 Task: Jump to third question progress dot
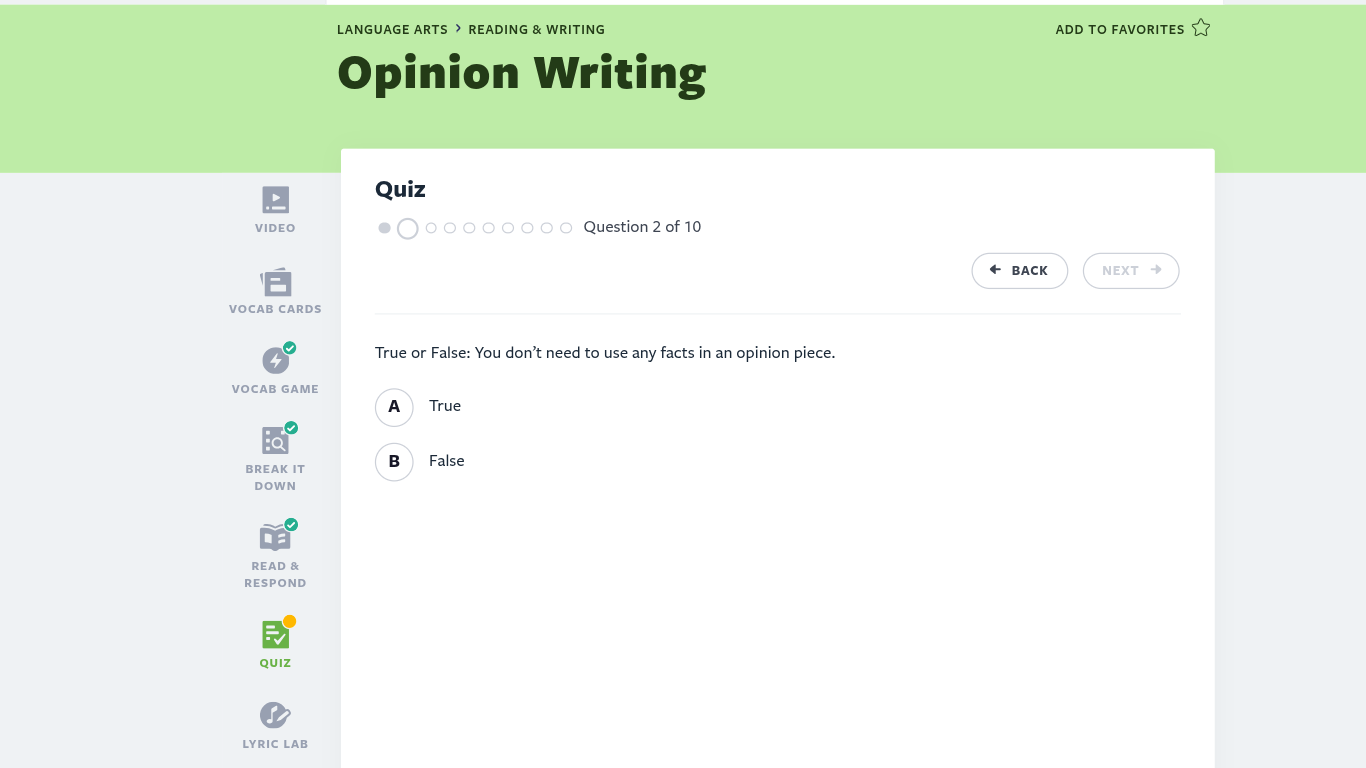(x=431, y=228)
